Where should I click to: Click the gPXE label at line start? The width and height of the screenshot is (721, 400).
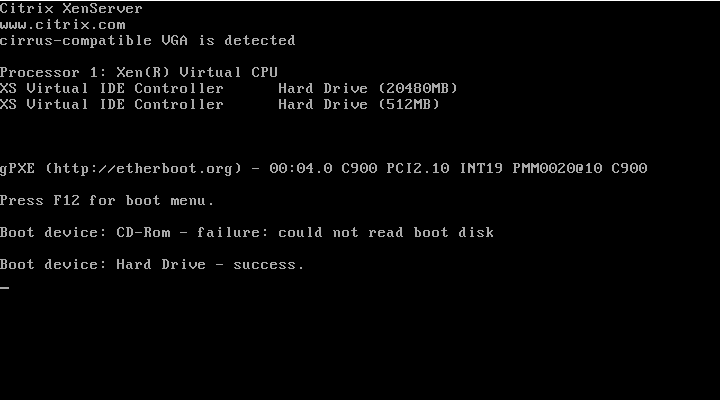(17, 169)
